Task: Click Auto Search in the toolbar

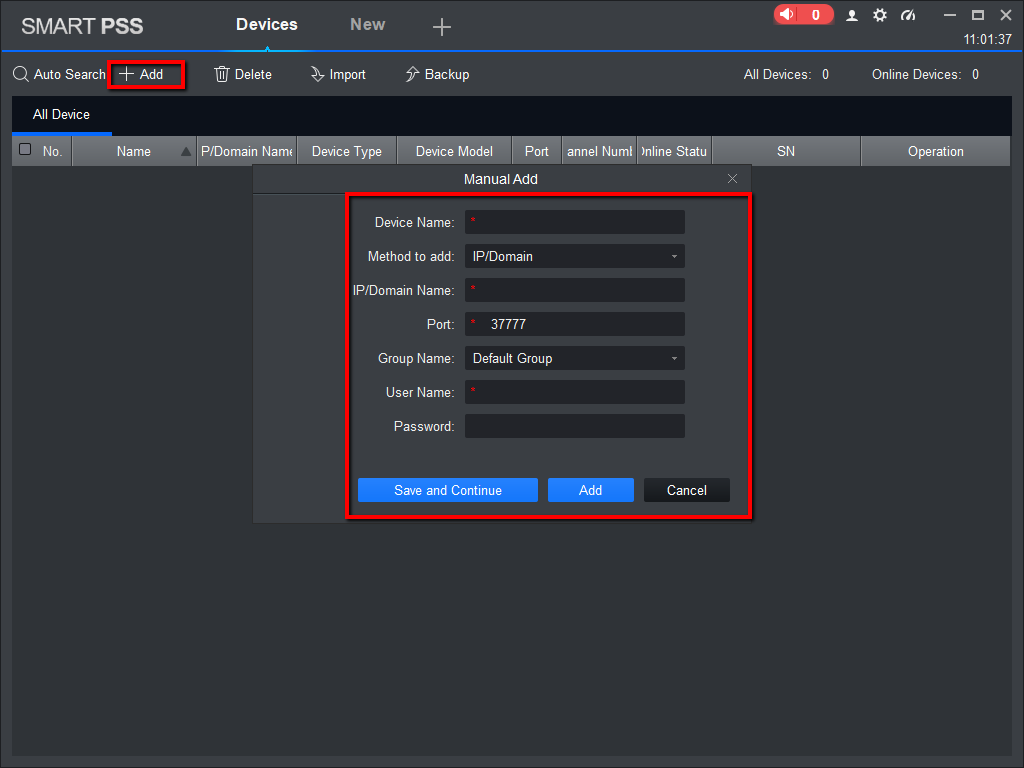Action: pos(59,74)
